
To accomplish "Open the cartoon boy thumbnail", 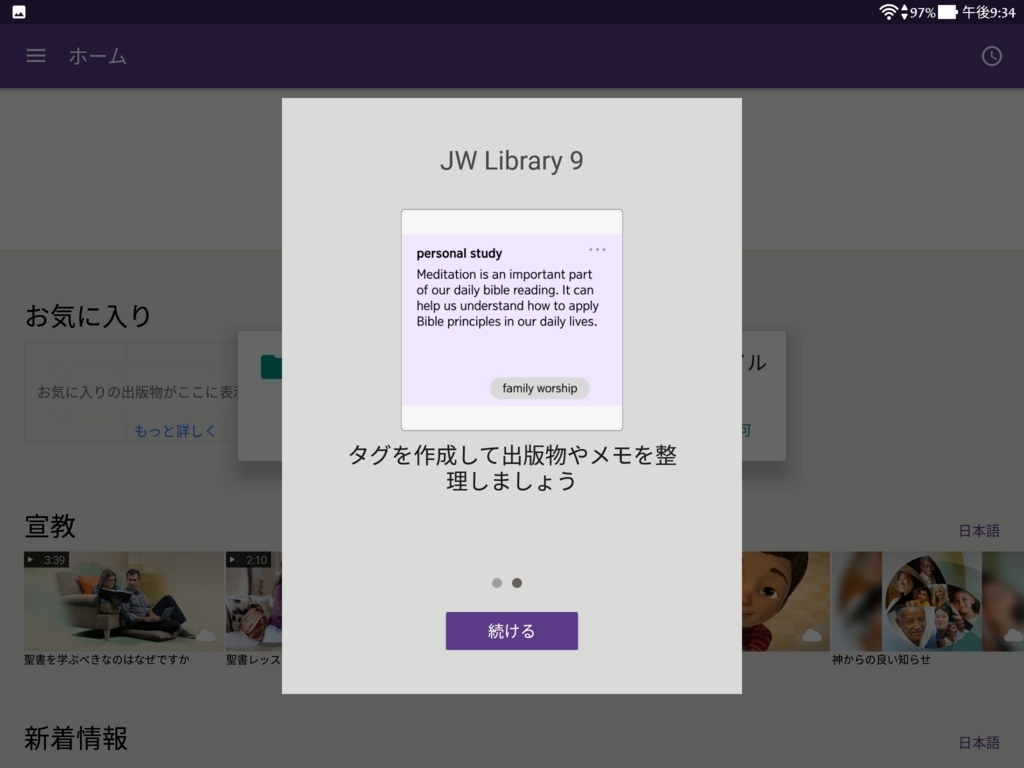I will [786, 601].
